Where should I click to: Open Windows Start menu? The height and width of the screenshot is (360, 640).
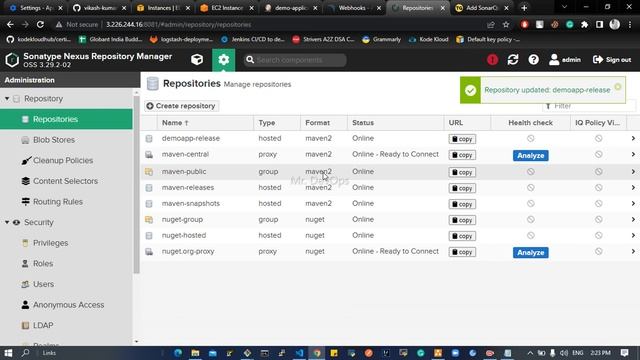[x=8, y=353]
